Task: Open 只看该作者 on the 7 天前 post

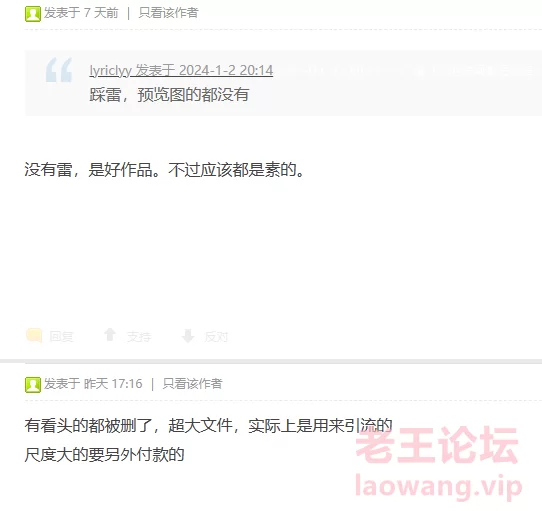Action: [168, 13]
